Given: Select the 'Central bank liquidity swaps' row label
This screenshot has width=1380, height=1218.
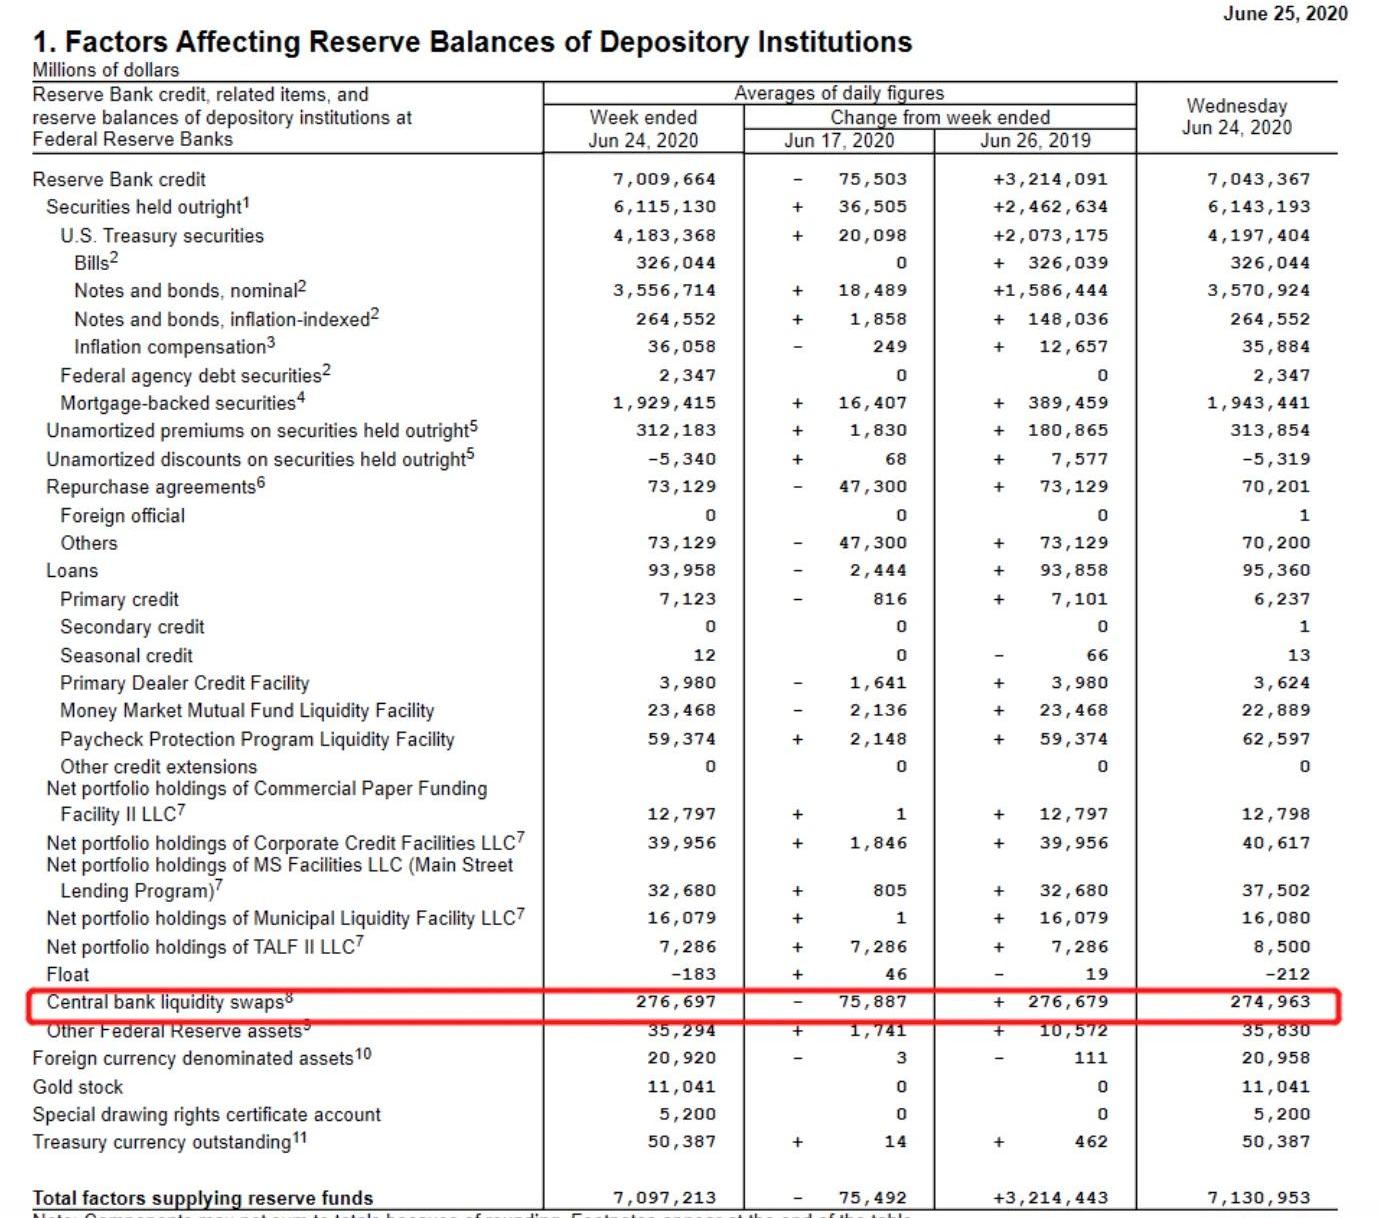Looking at the screenshot, I should coord(165,1002).
